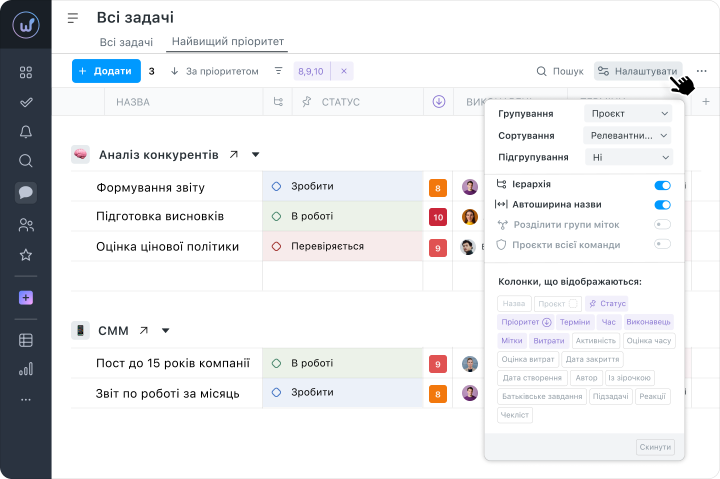Open the Групування dropdown set to Проект
Screen dimensions: 720x479
[x=628, y=114]
